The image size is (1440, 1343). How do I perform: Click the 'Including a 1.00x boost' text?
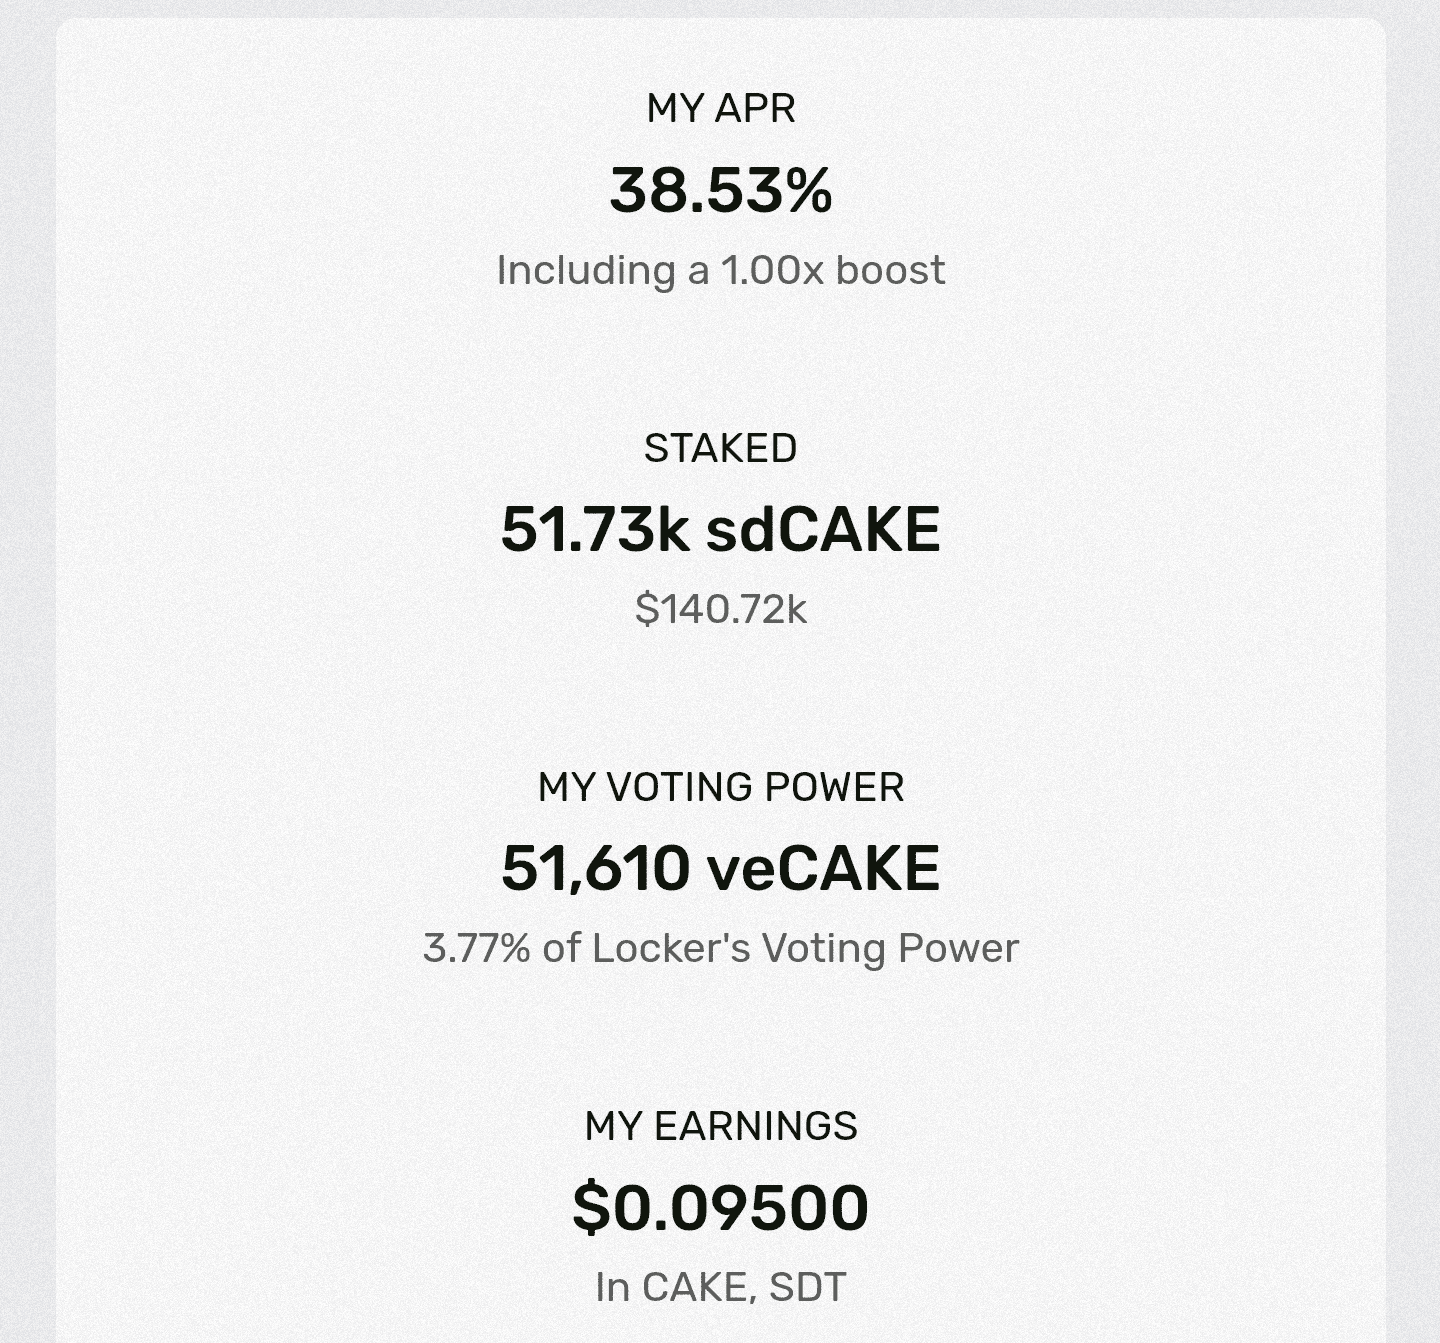coord(720,270)
